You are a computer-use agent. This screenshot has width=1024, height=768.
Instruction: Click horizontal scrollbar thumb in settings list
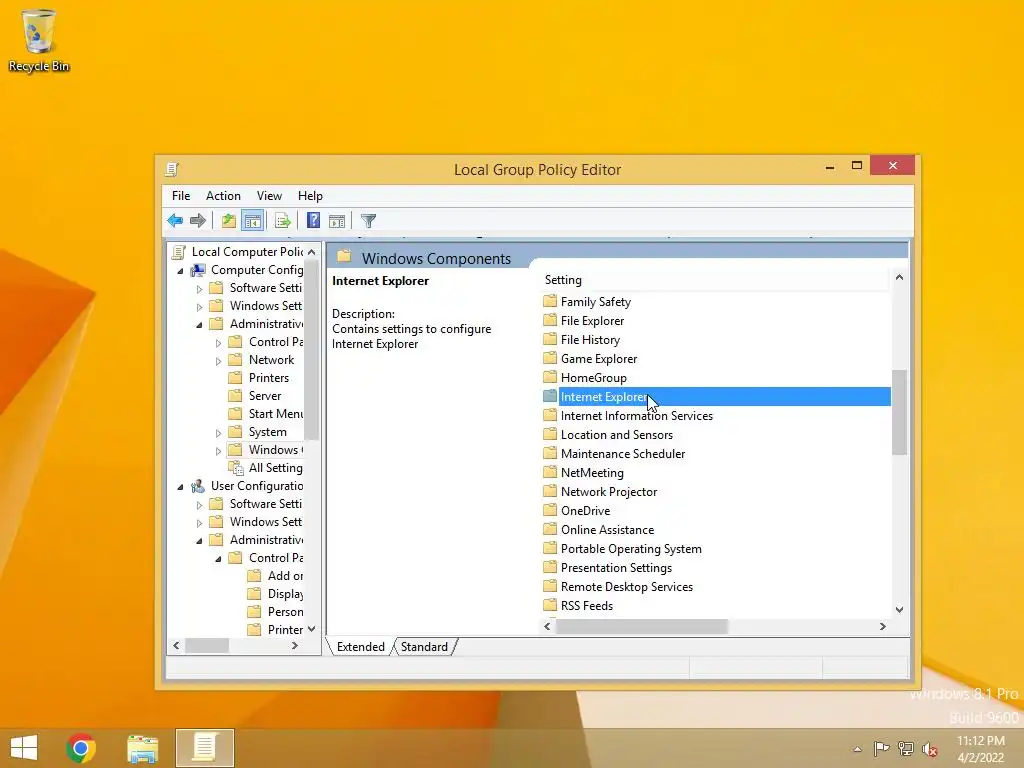[642, 626]
